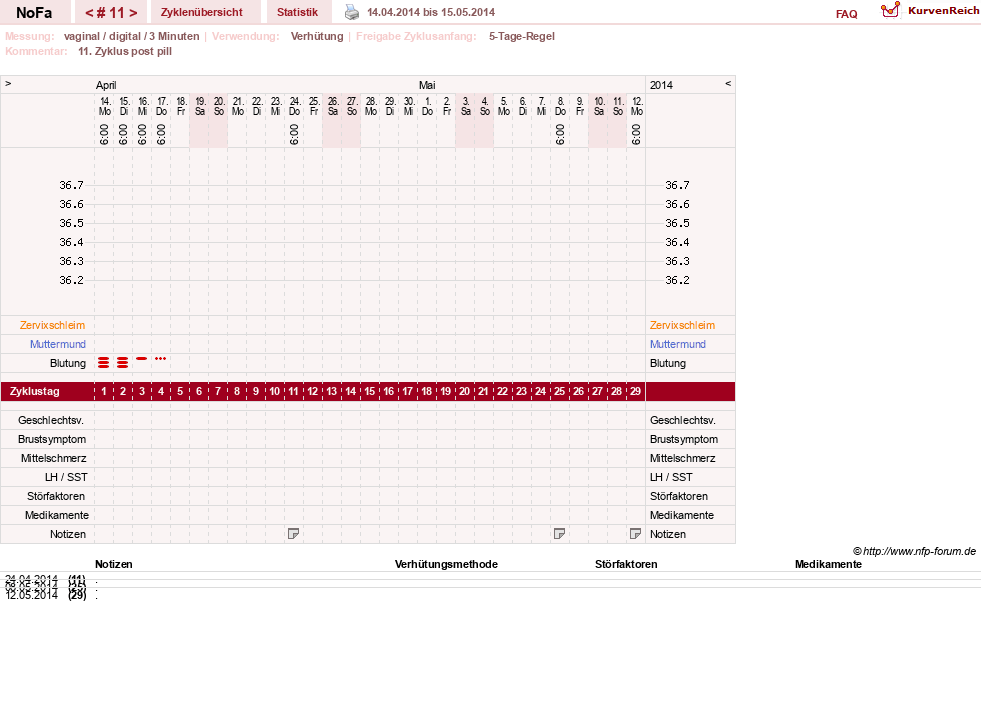This screenshot has height=723, width=981.
Task: Click the date range 14.04.2014 bis 15.05.2014
Action: [430, 12]
